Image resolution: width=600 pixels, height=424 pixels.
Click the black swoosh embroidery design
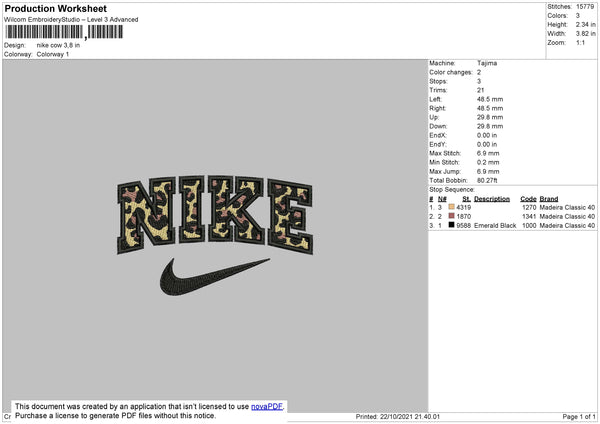tap(214, 277)
